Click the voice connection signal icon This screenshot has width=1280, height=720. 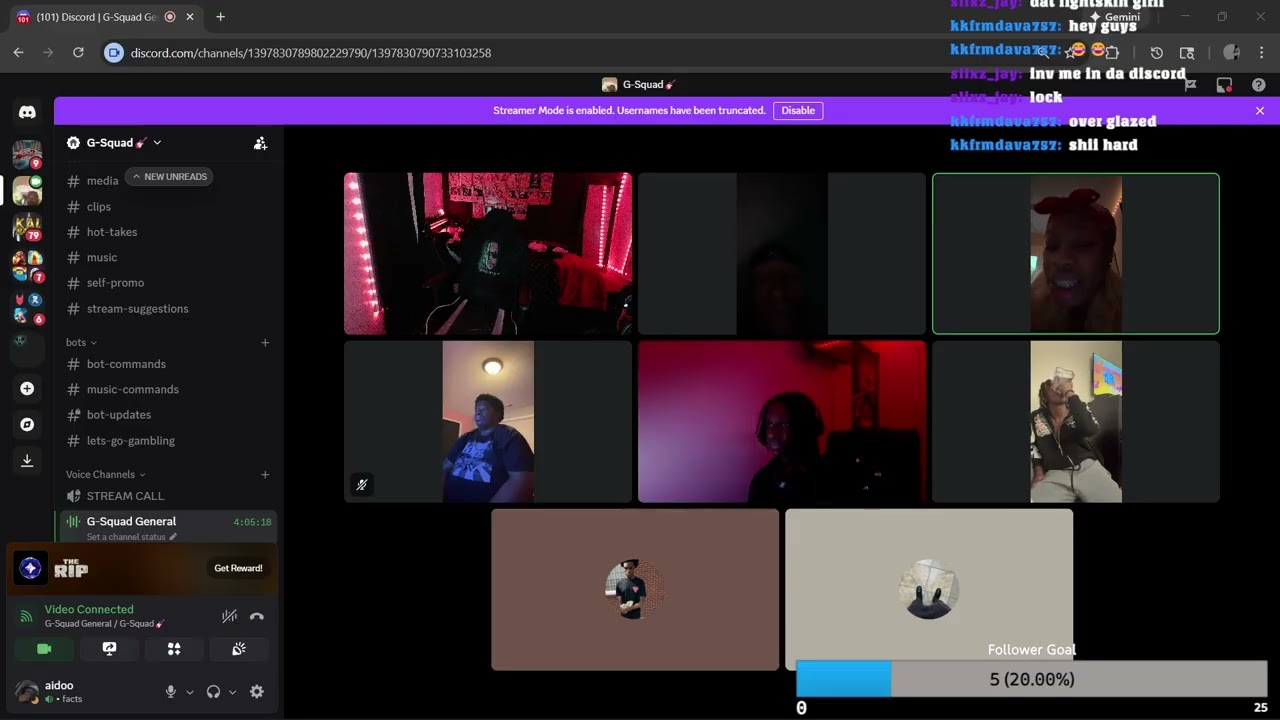coord(26,616)
